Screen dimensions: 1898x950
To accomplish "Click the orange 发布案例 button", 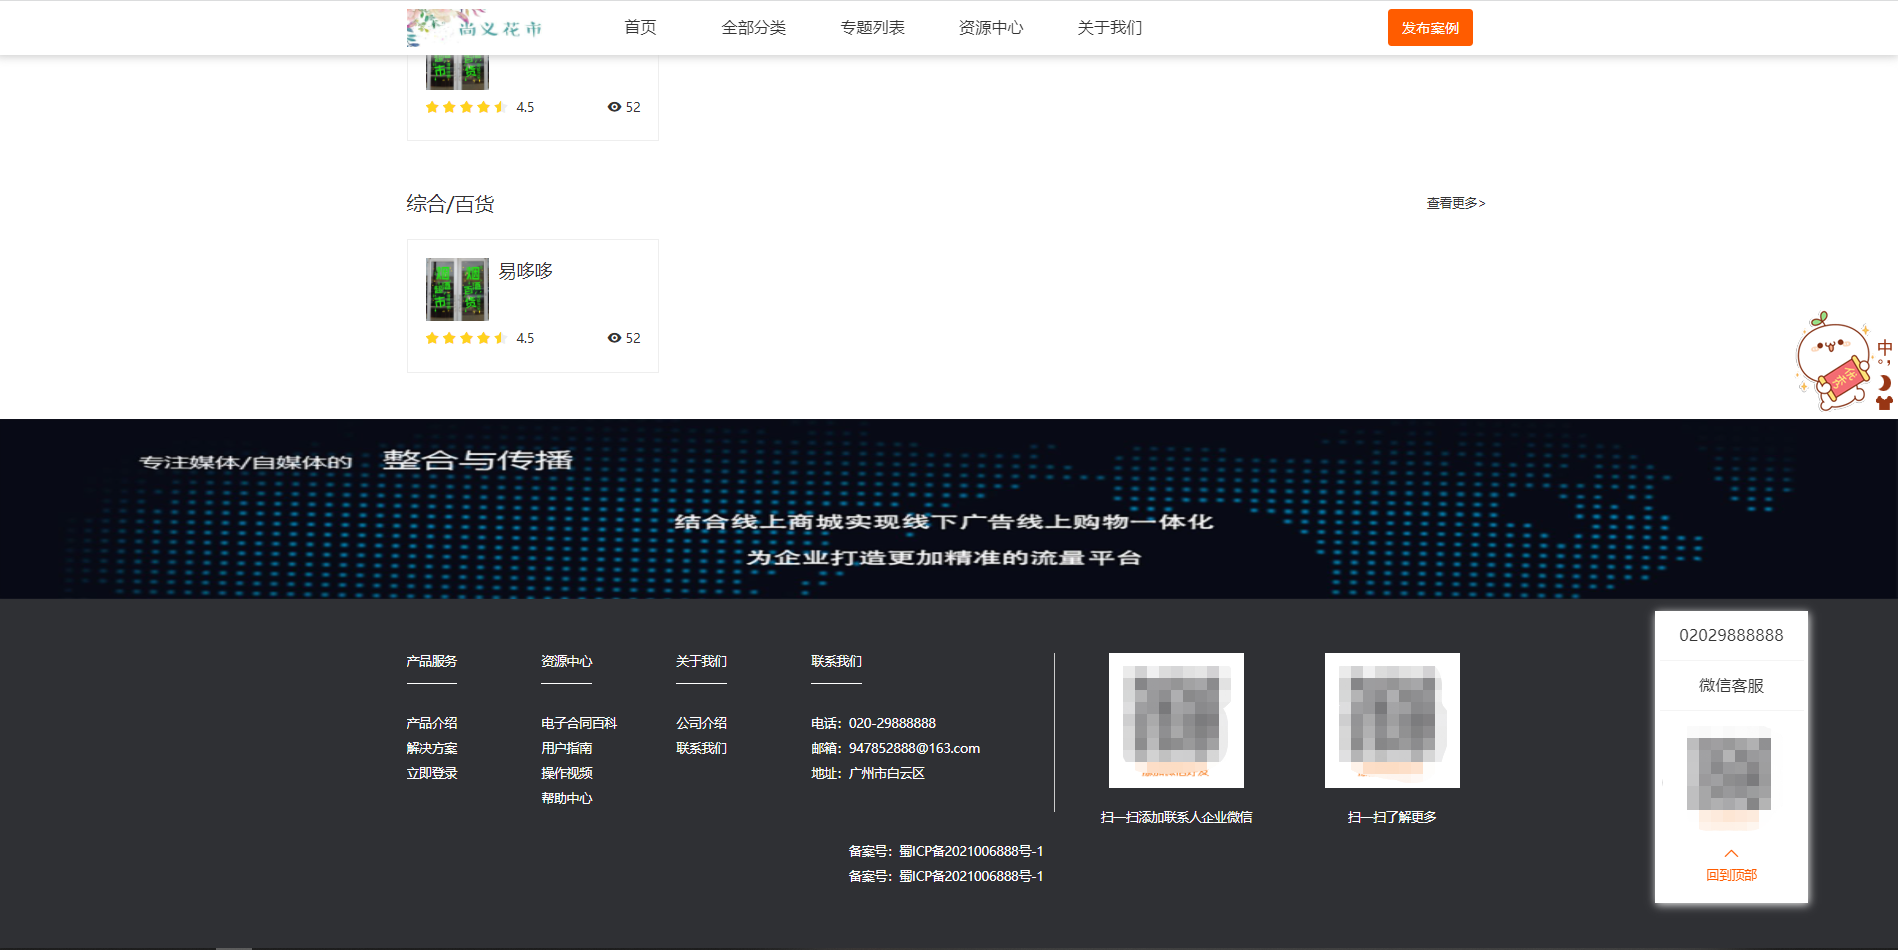I will 1430,28.
